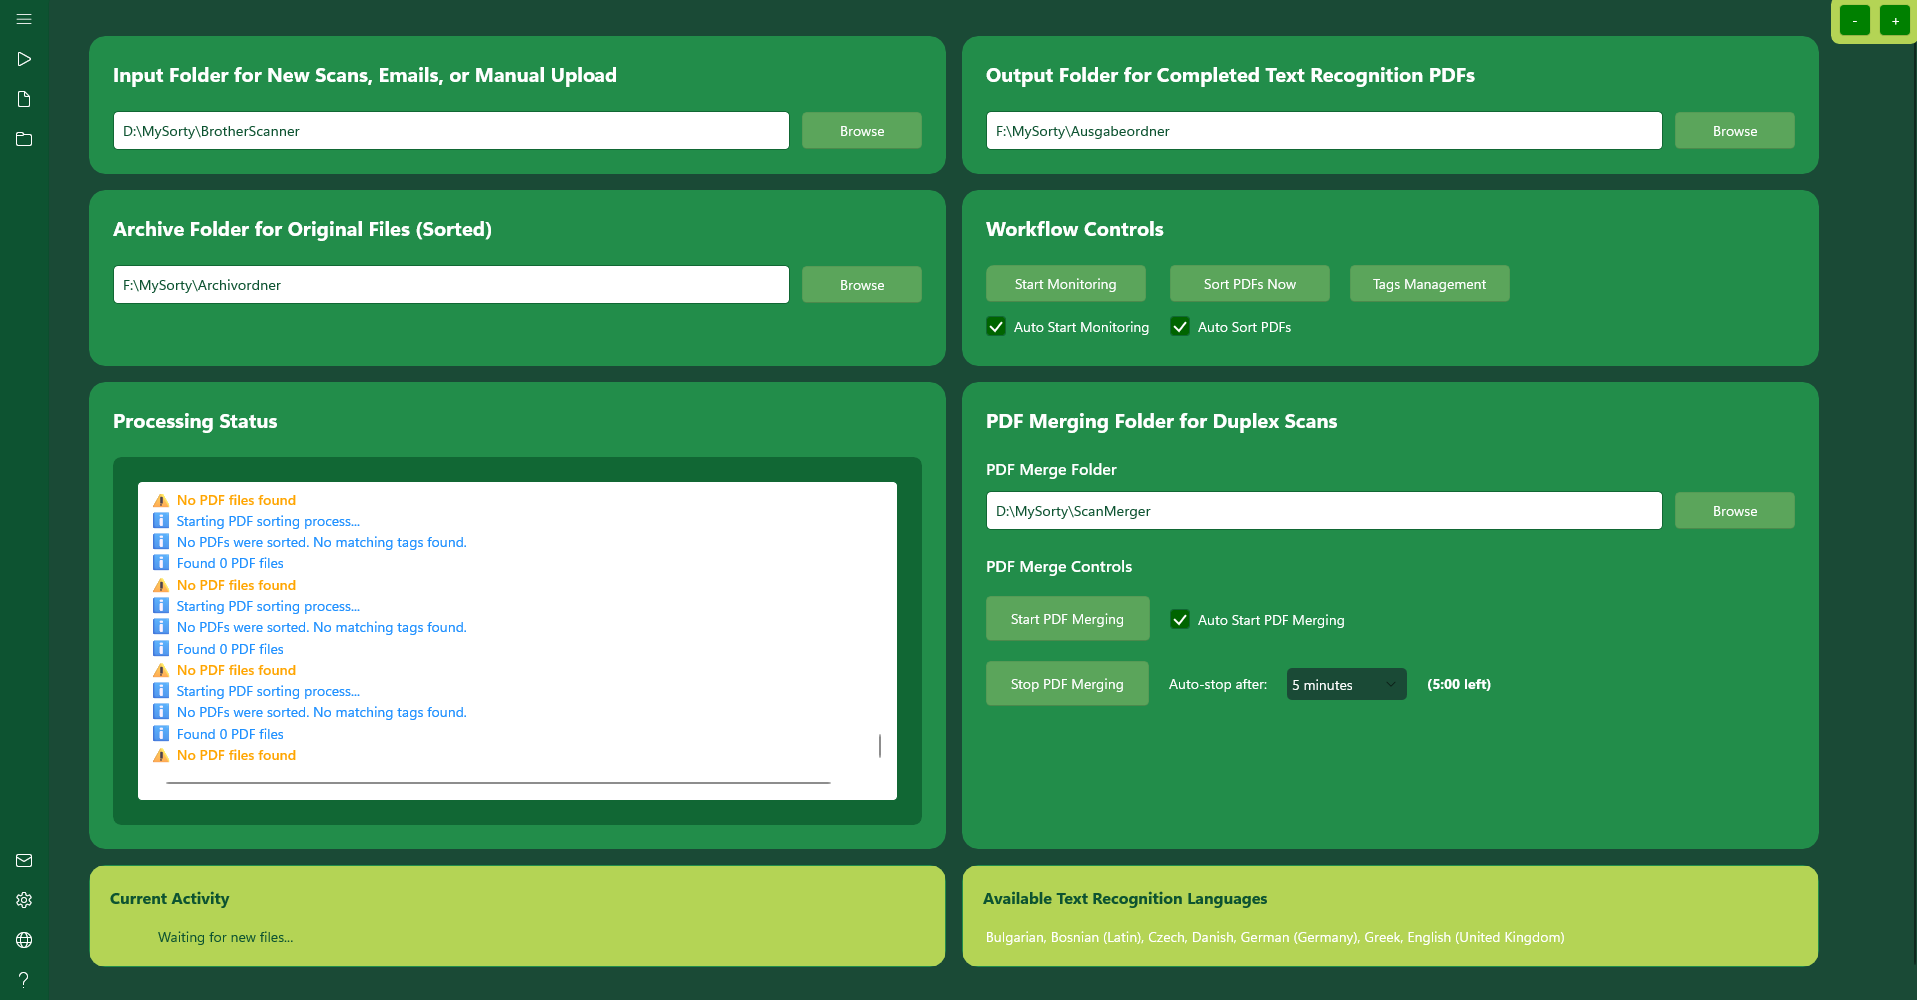Browse for the PDF Merge Folder
The image size is (1917, 1000).
click(x=1734, y=510)
